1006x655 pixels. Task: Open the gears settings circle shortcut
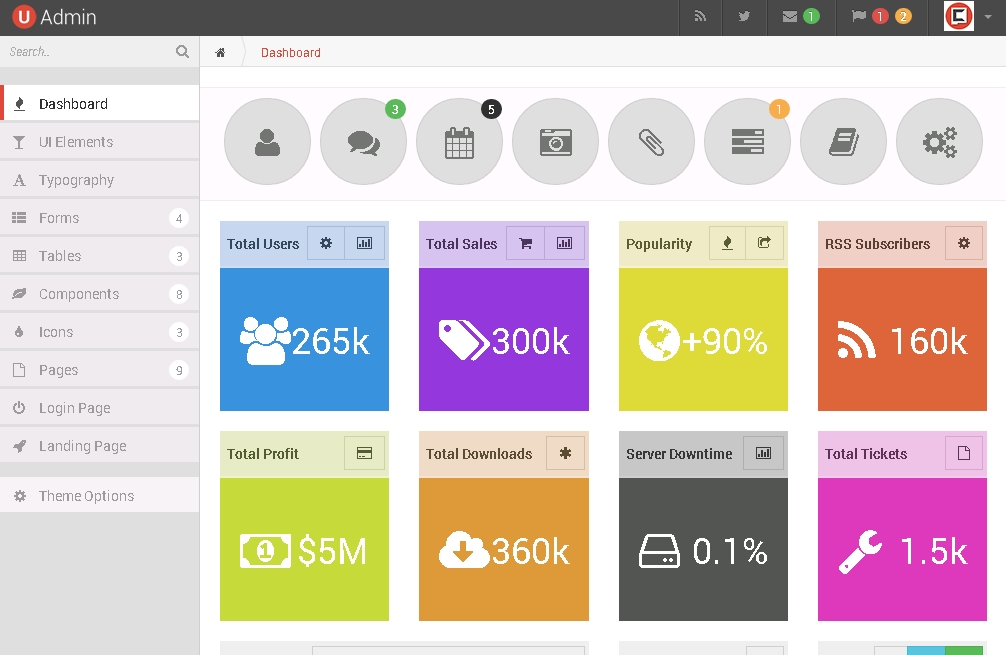939,142
